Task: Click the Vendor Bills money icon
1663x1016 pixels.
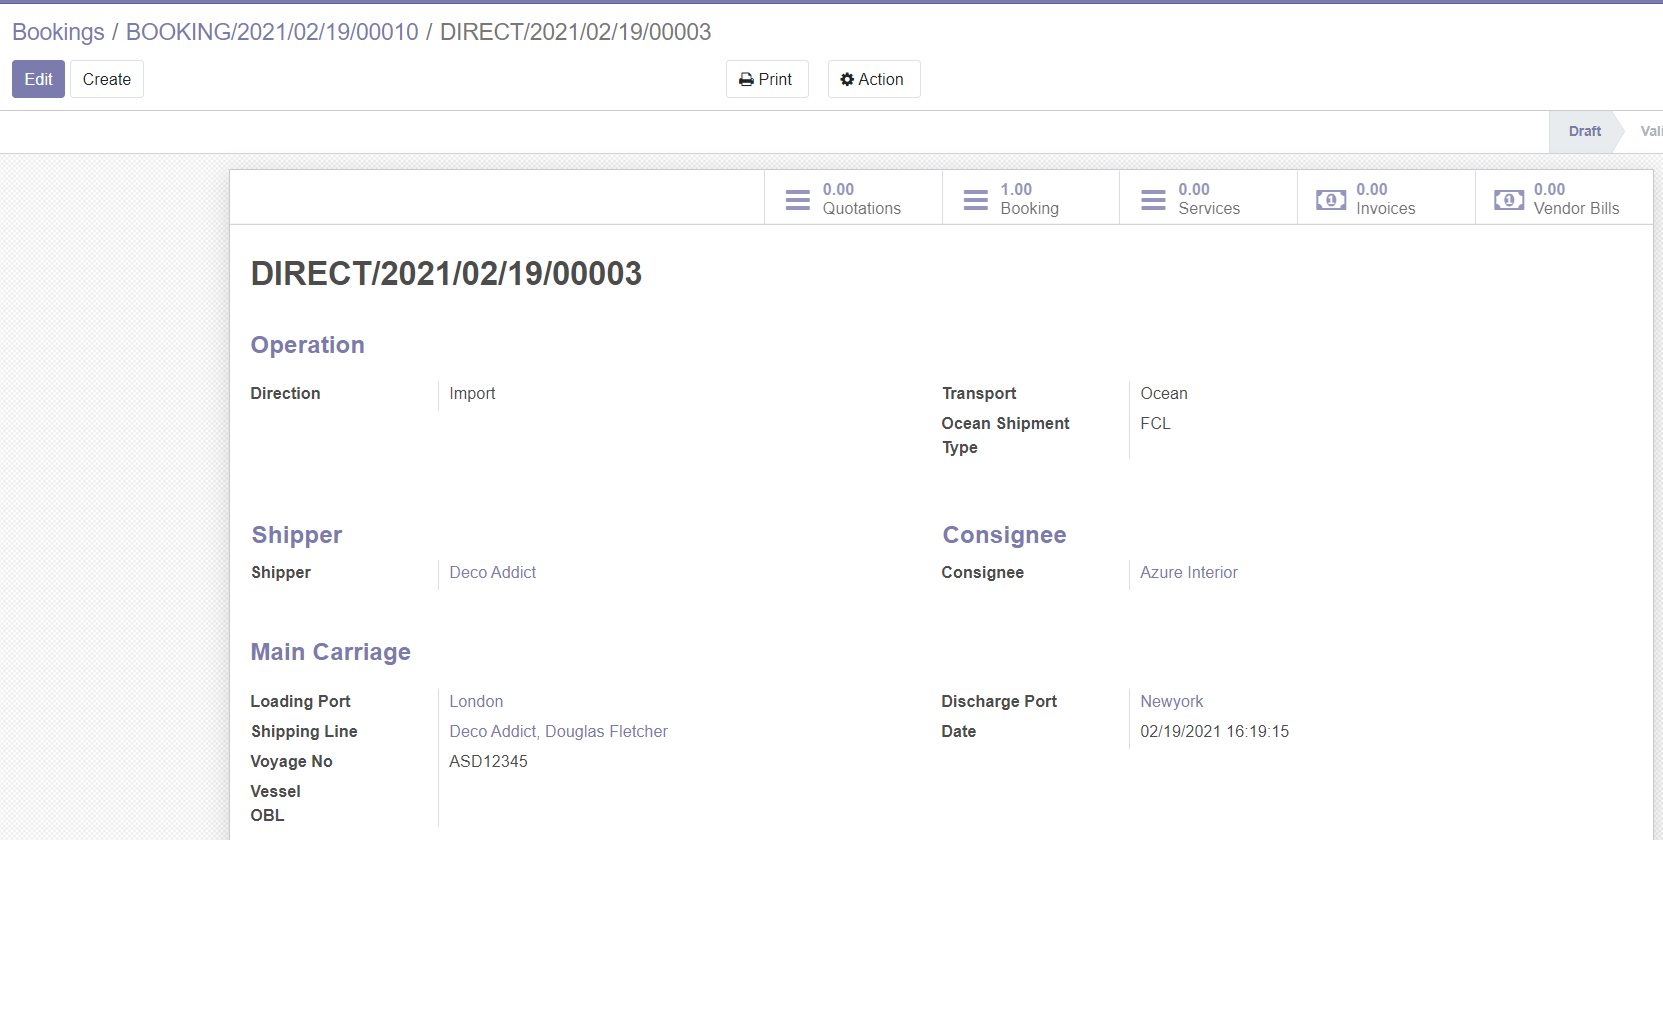Action: [x=1508, y=200]
